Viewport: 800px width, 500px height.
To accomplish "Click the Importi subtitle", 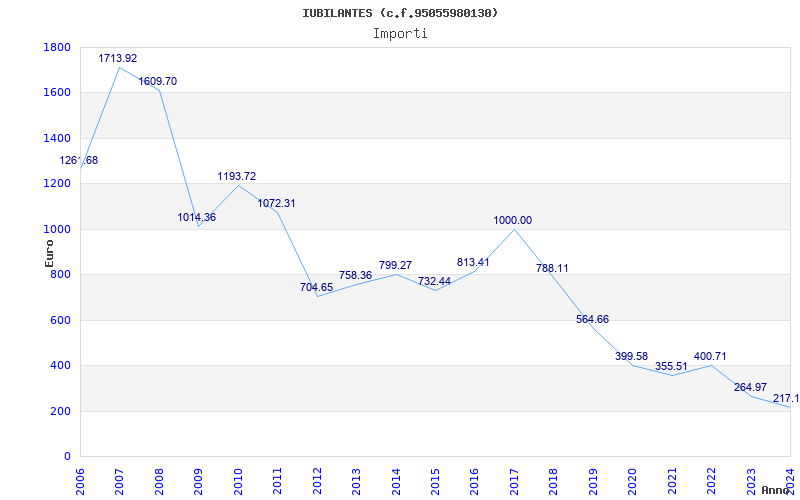I will click(400, 33).
